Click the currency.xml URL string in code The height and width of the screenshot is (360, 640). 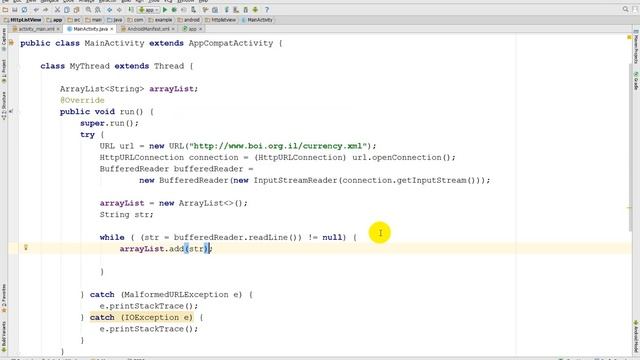(278, 146)
